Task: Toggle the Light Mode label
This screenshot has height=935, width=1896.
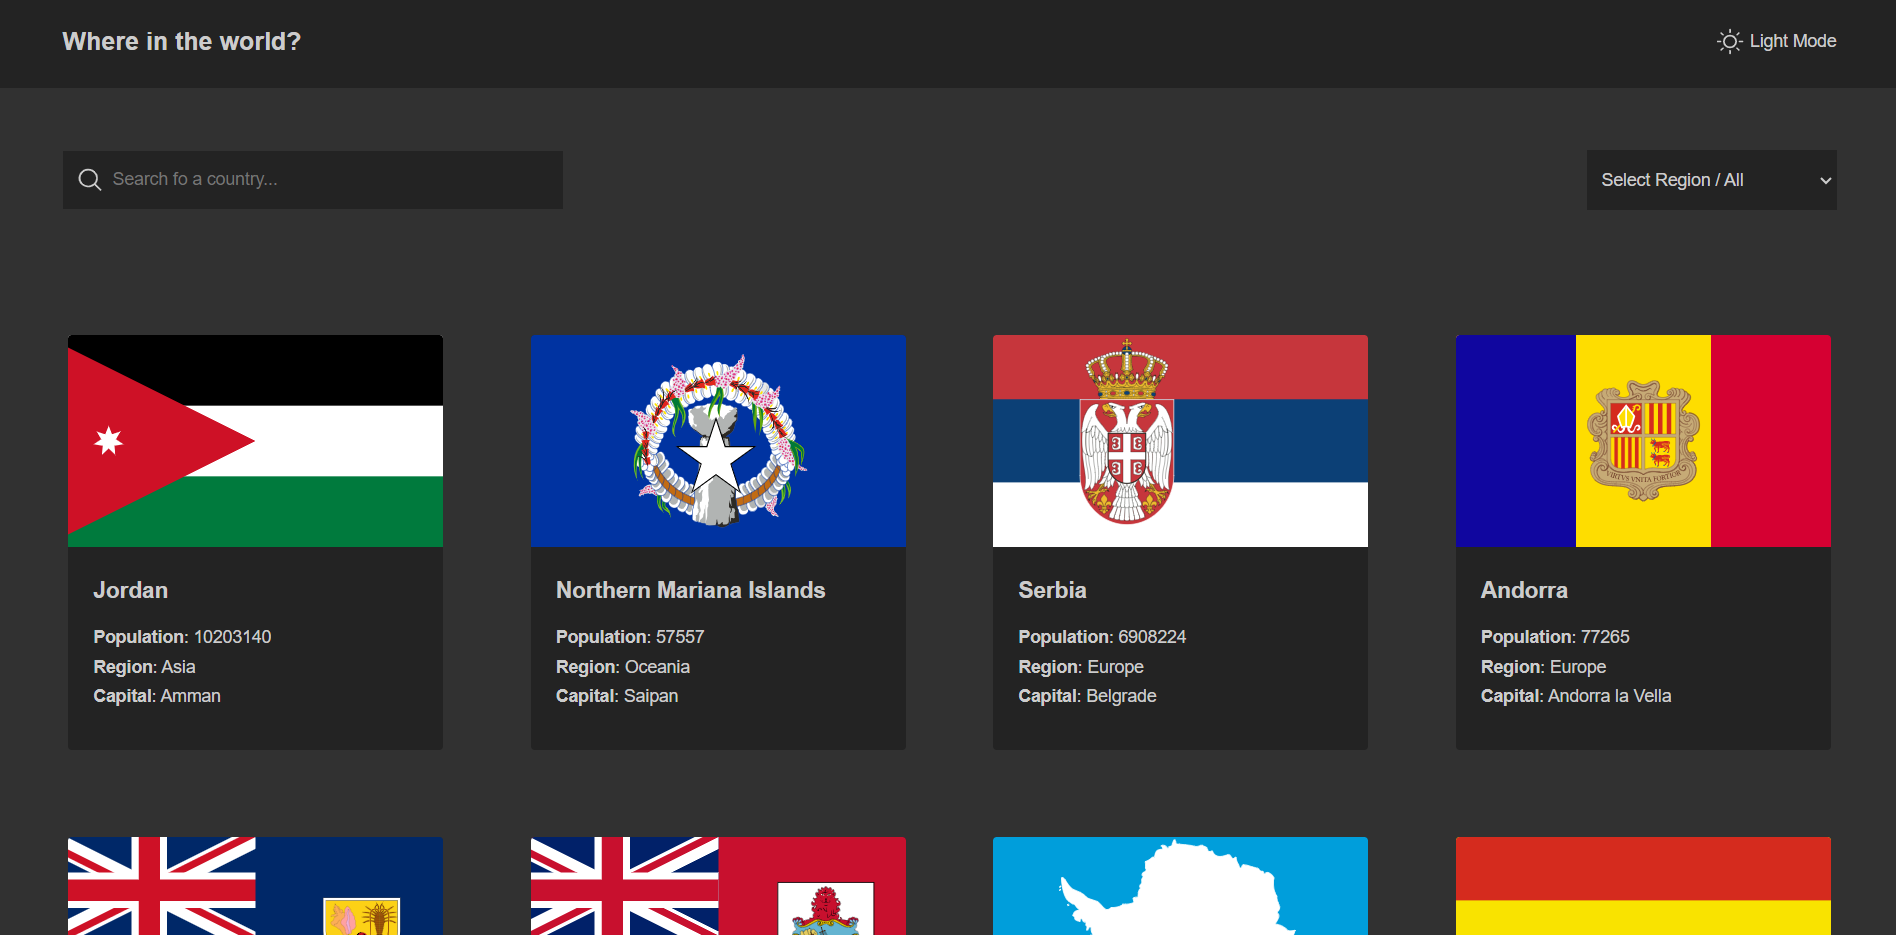Action: [x=1792, y=41]
